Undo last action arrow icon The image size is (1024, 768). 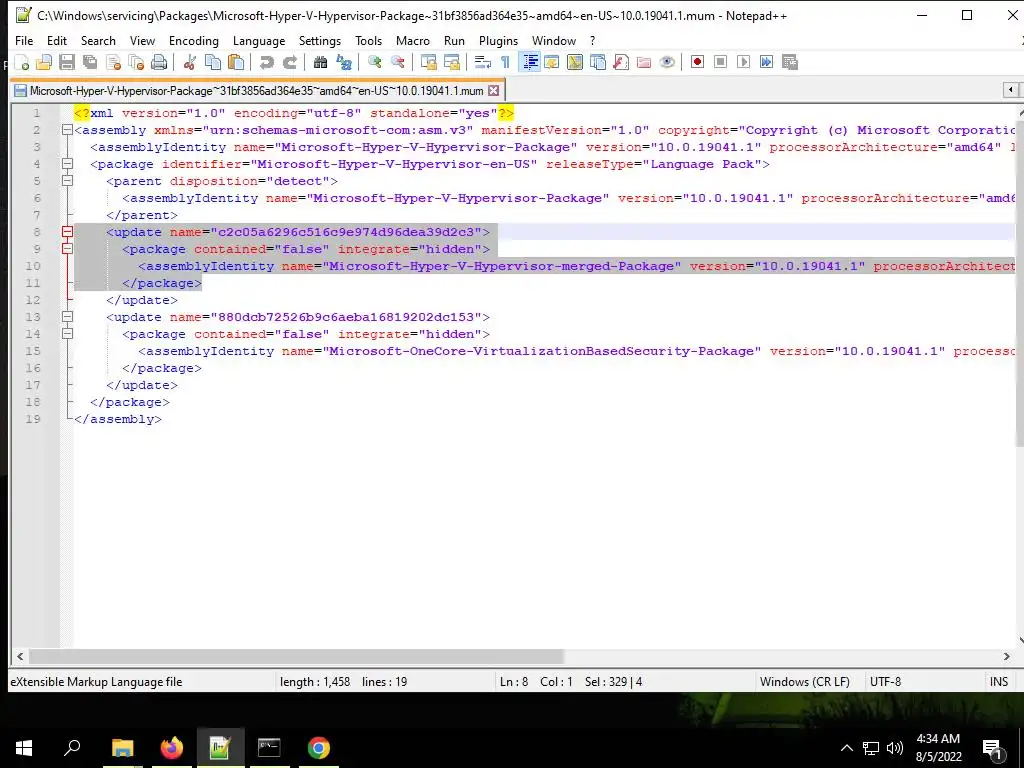pos(266,62)
